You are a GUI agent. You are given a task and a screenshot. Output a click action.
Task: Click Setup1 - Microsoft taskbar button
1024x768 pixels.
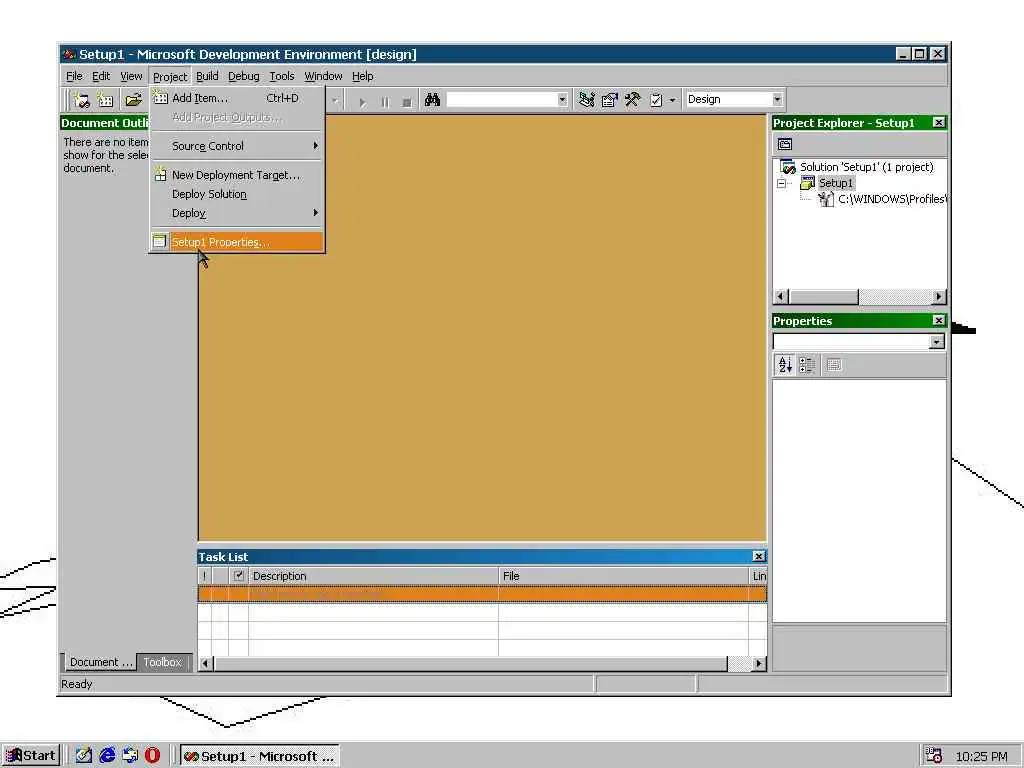coord(259,756)
